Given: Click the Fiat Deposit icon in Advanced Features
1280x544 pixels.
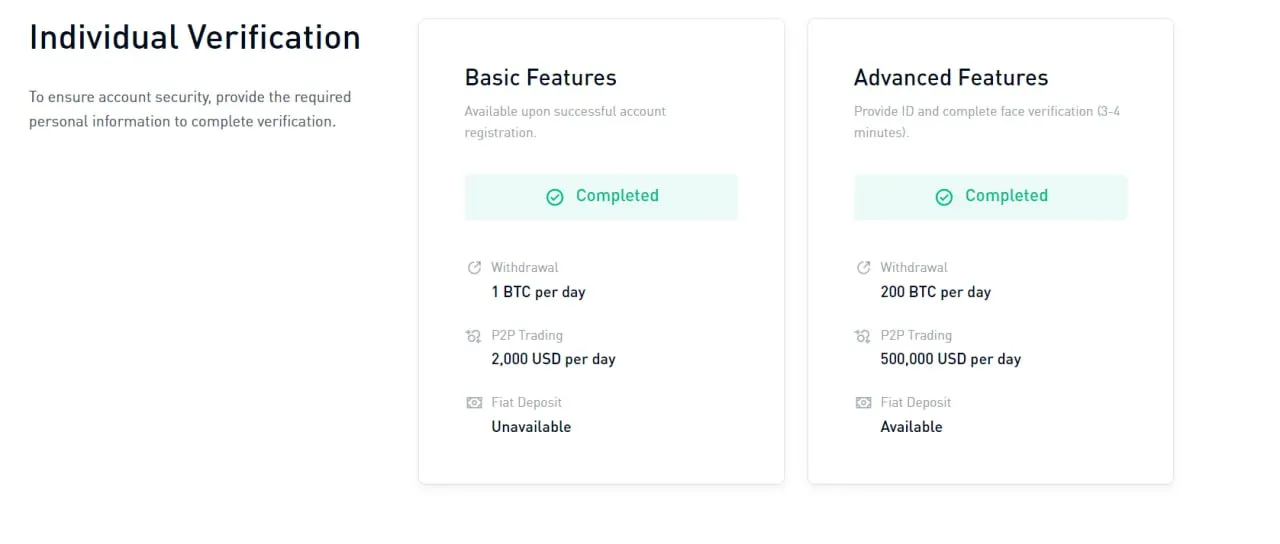Looking at the screenshot, I should [863, 403].
